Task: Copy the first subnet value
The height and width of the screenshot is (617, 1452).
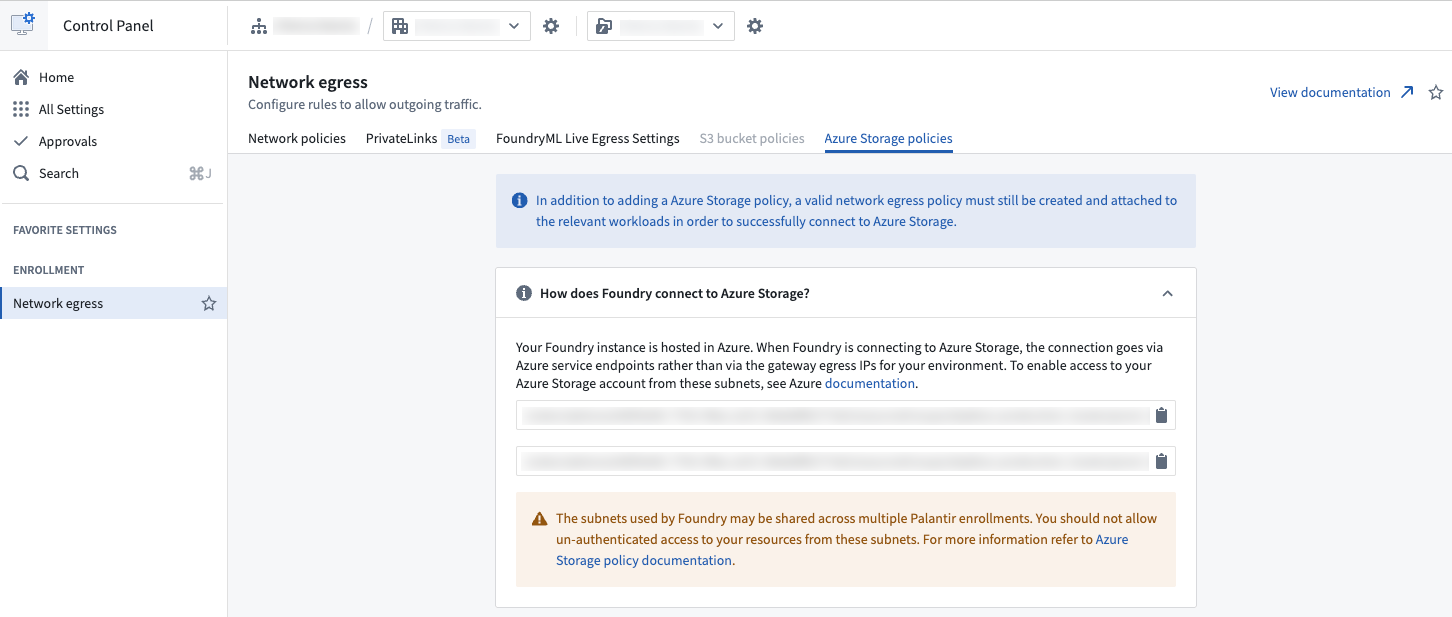Action: click(x=1161, y=415)
